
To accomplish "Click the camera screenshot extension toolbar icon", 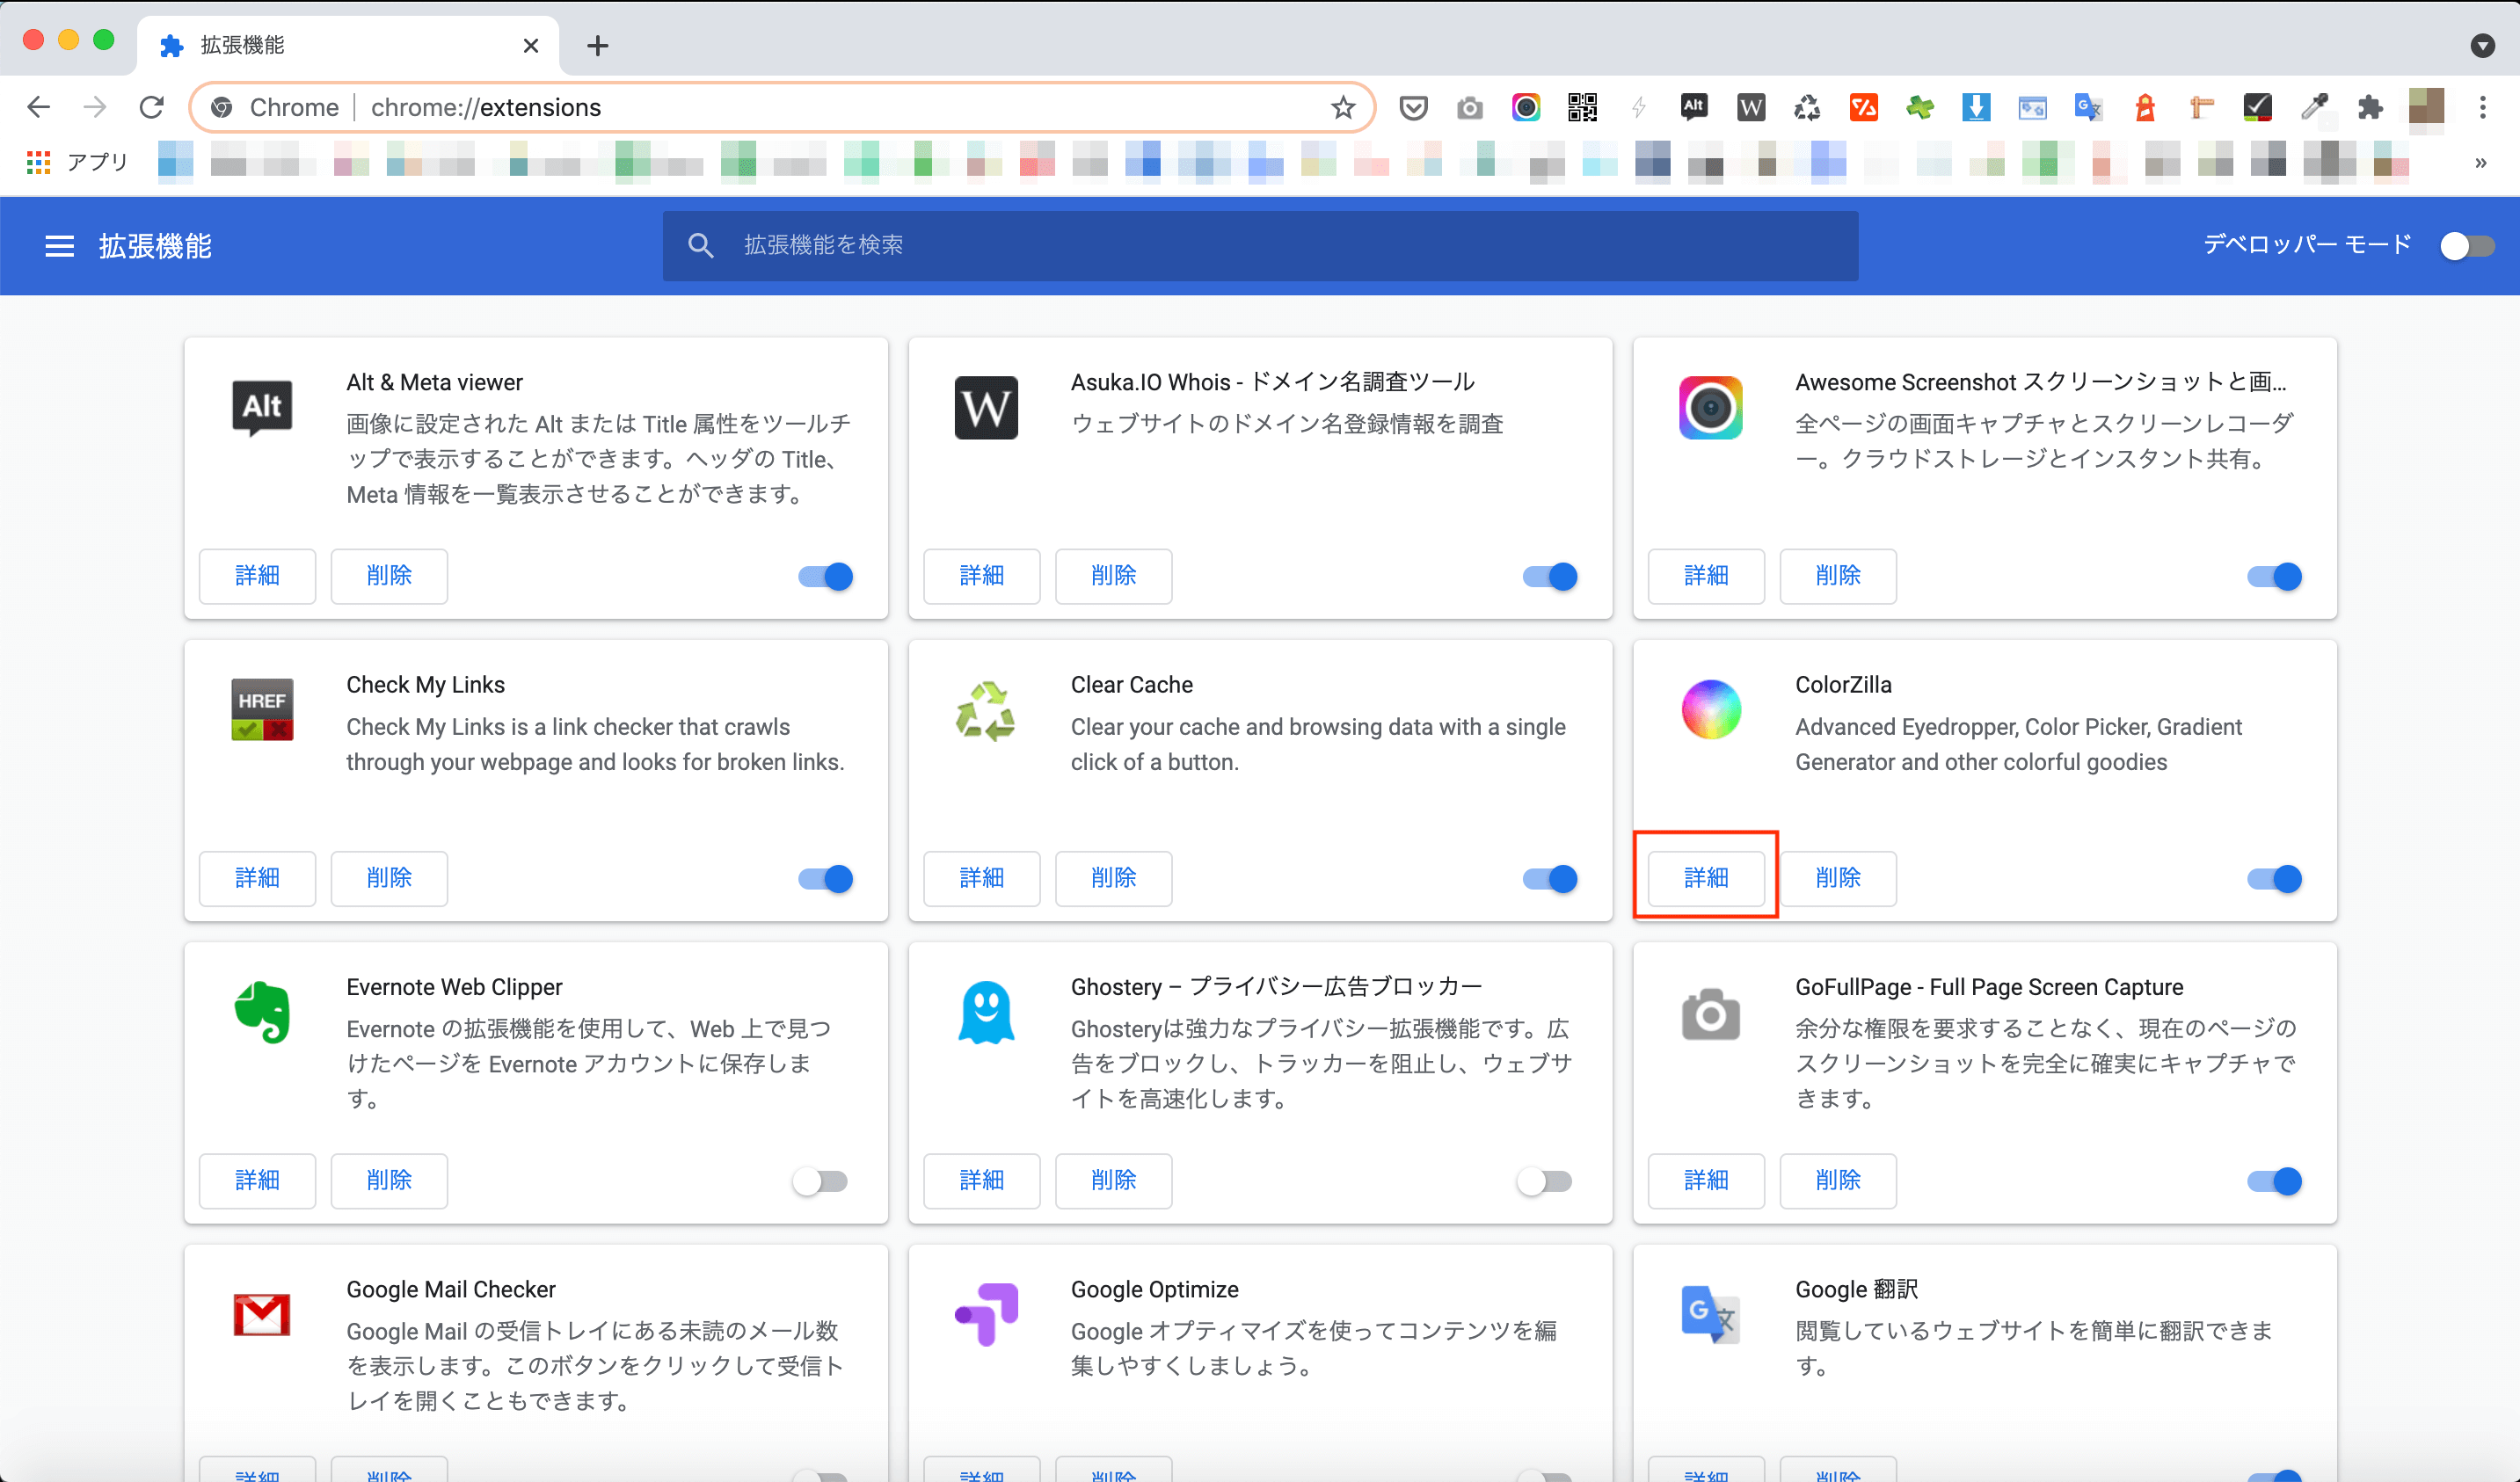I will tap(1469, 107).
